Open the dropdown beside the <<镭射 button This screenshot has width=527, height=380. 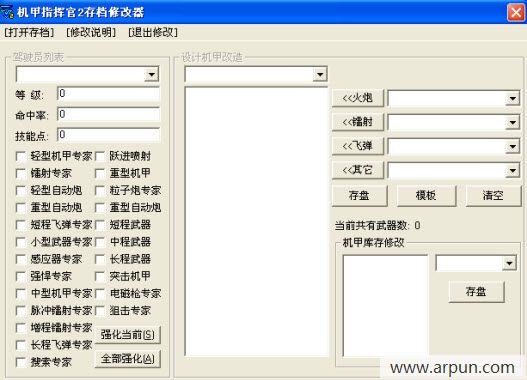coord(513,123)
